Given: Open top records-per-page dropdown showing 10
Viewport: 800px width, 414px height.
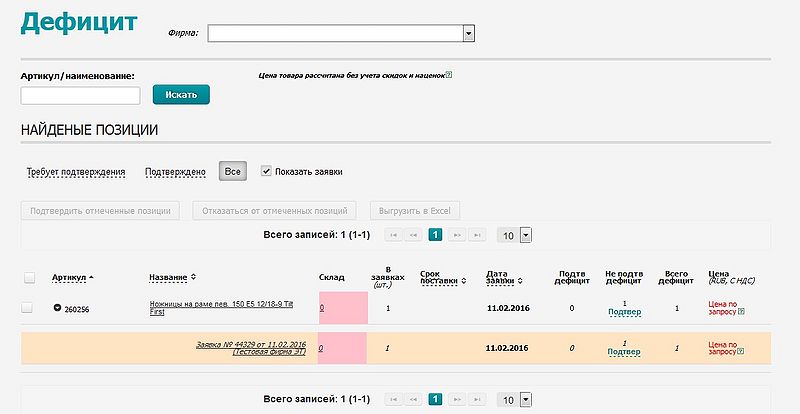Looking at the screenshot, I should [516, 235].
